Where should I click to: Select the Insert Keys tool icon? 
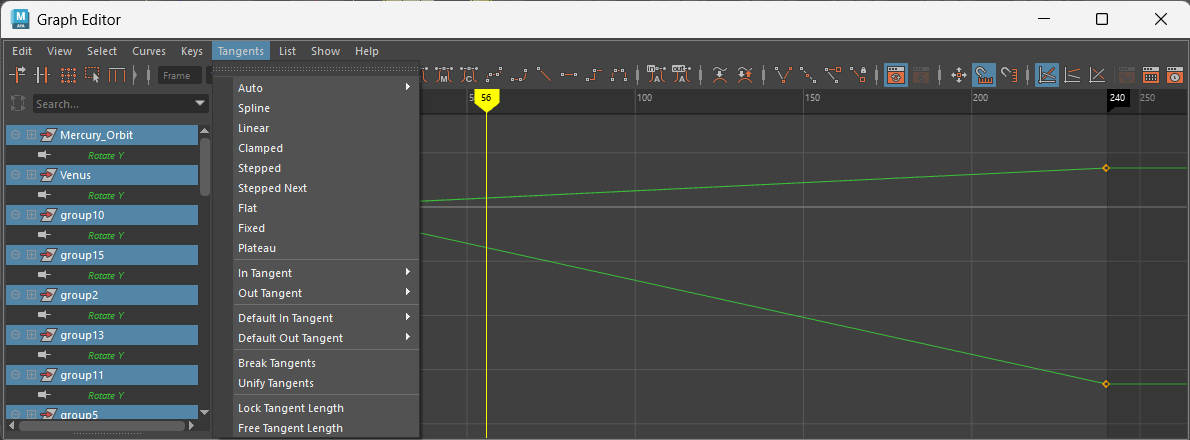43,75
